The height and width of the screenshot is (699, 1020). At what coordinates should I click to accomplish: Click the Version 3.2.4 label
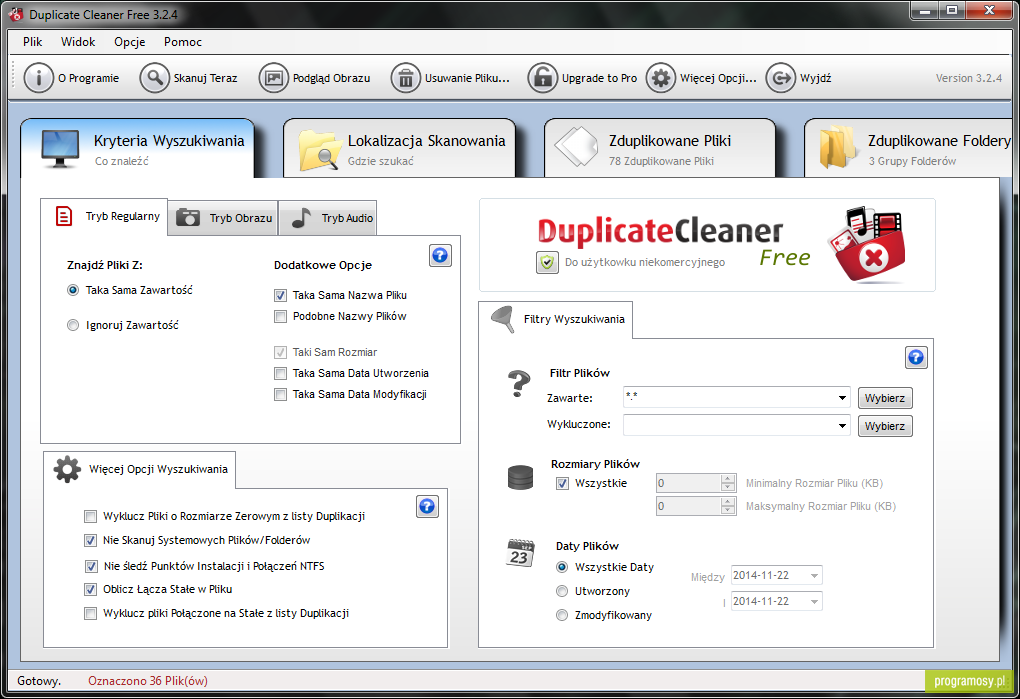click(969, 78)
